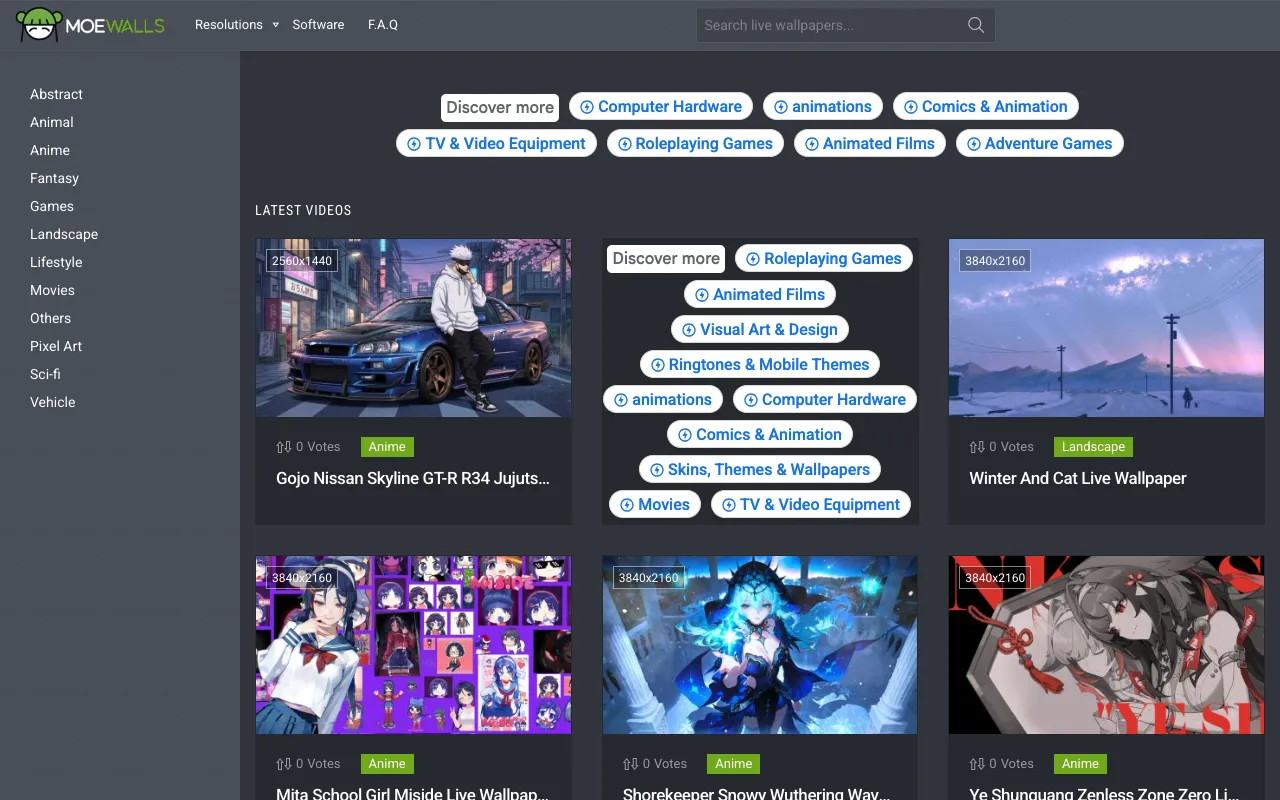Select the Vehicle category in the sidebar
1280x800 pixels.
(x=53, y=402)
